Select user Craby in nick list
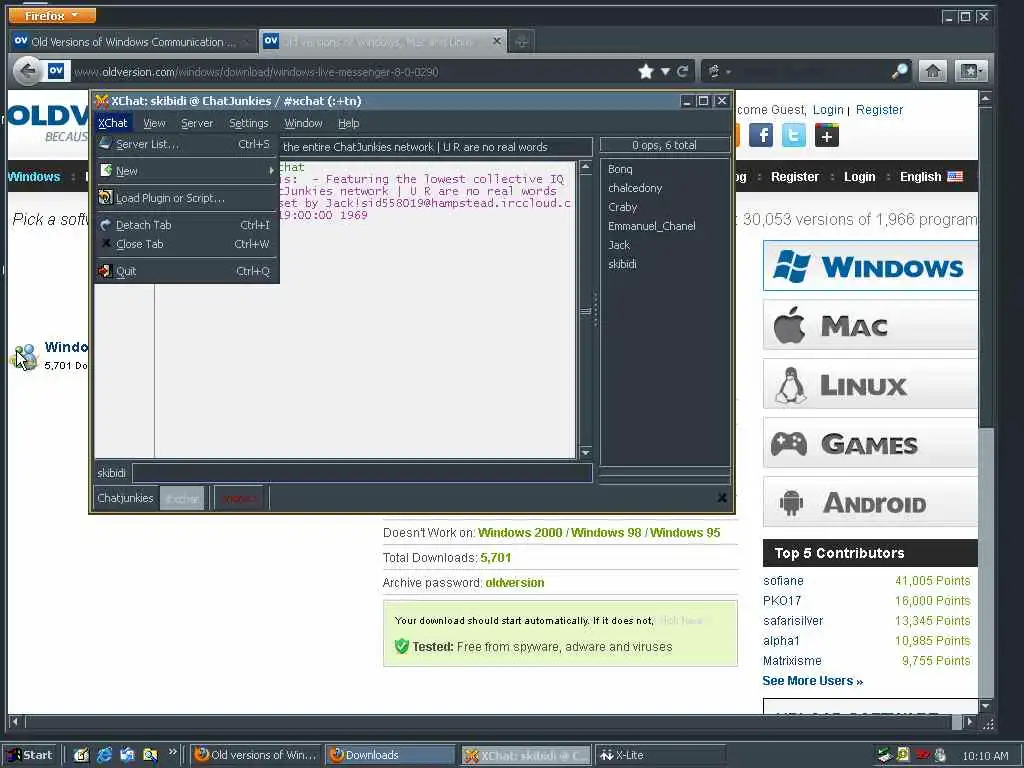 click(x=622, y=207)
